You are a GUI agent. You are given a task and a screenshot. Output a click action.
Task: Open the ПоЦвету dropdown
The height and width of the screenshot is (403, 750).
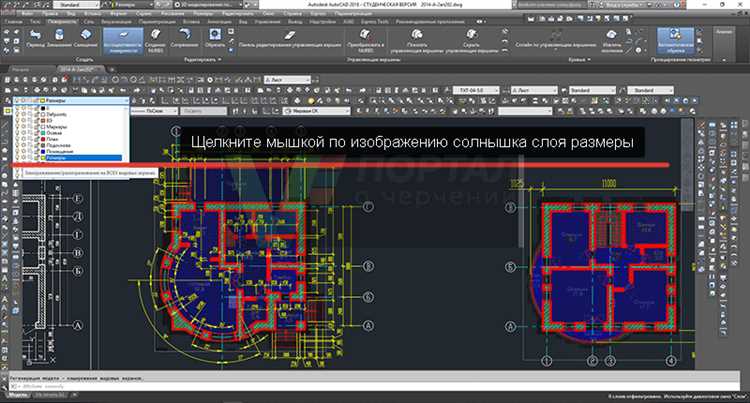pyautogui.click(x=204, y=110)
